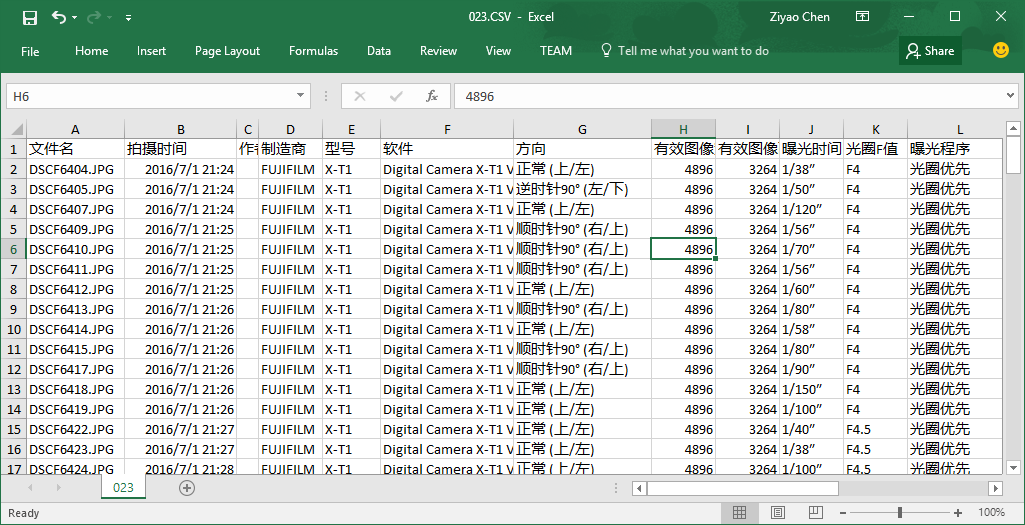1025x525 pixels.
Task: Switch to Page Layout view icon
Action: coord(777,513)
